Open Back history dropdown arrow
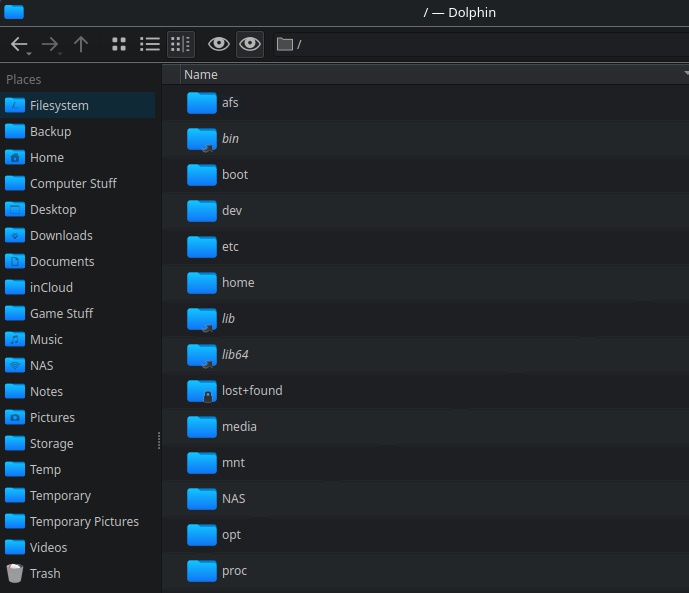Image resolution: width=689 pixels, height=593 pixels. 29,54
